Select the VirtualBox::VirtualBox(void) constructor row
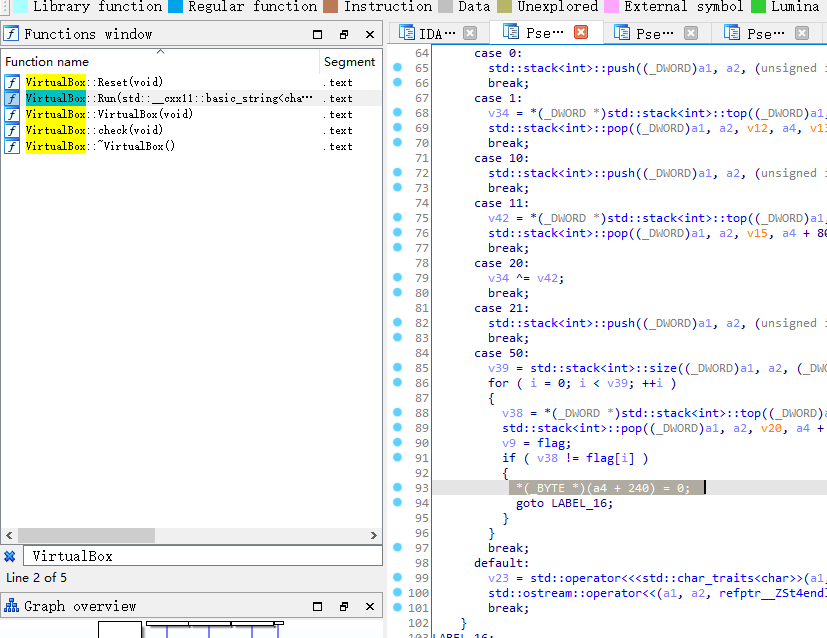 (x=191, y=114)
